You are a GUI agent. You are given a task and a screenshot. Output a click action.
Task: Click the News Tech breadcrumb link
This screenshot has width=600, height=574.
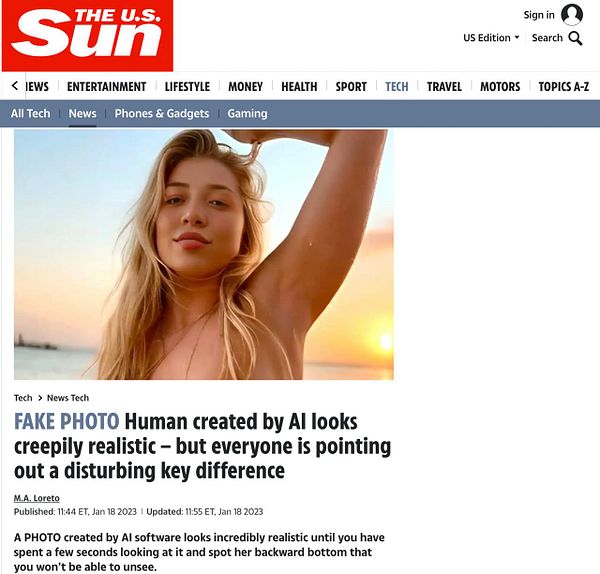68,398
